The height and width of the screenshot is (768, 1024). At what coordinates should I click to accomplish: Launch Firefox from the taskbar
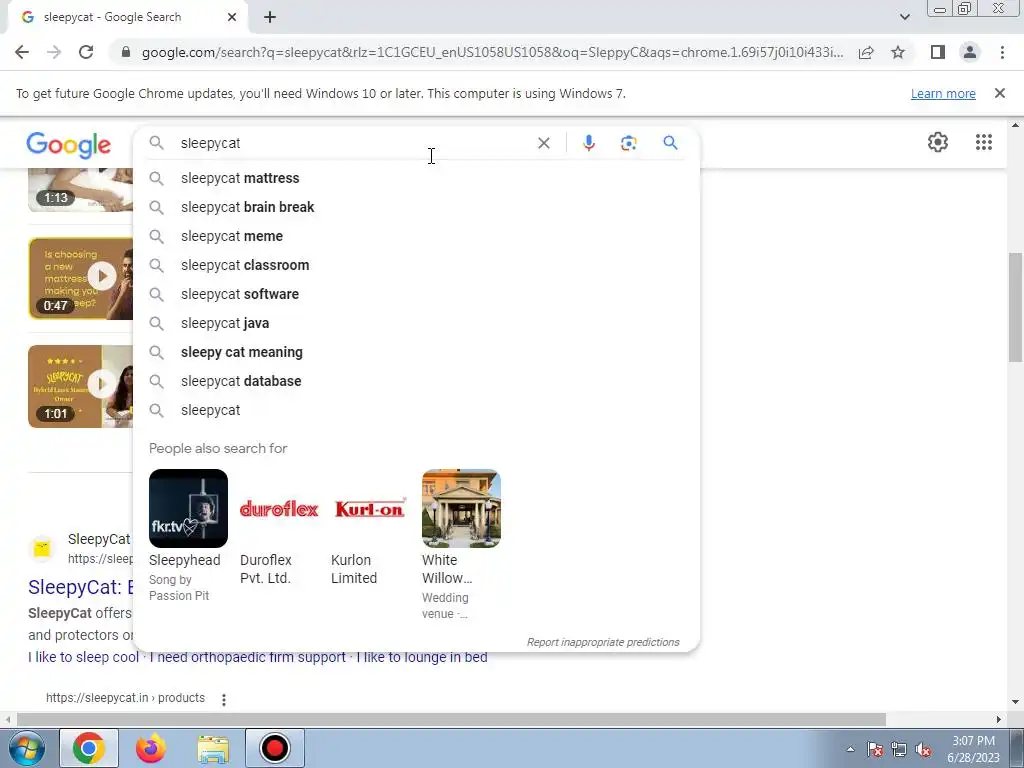click(151, 748)
